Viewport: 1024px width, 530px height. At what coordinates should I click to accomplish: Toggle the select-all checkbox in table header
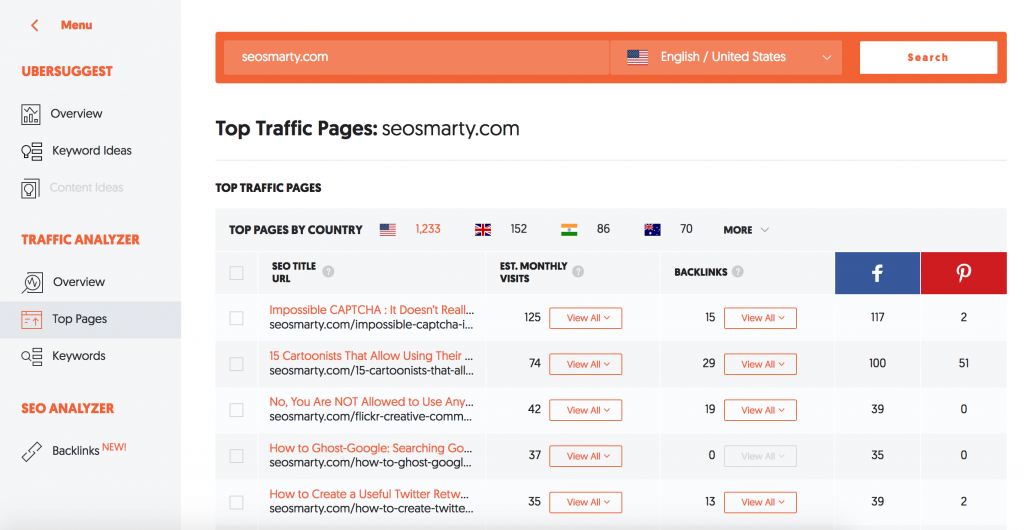coord(236,273)
